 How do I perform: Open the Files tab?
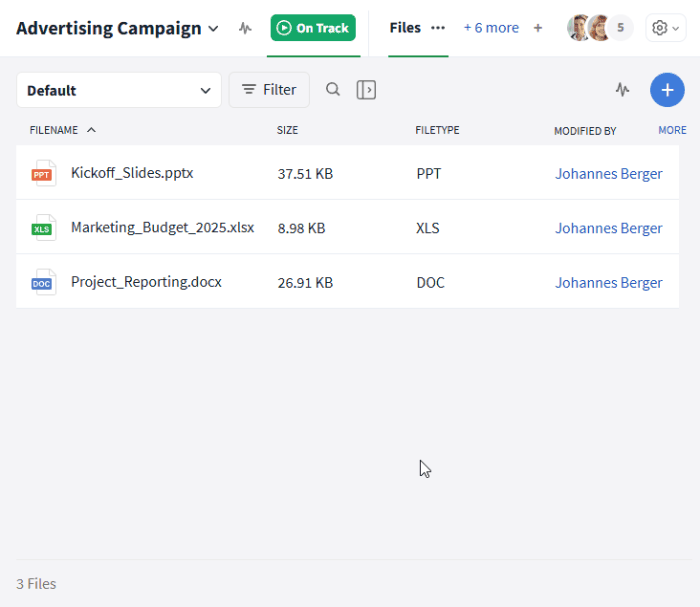click(405, 28)
